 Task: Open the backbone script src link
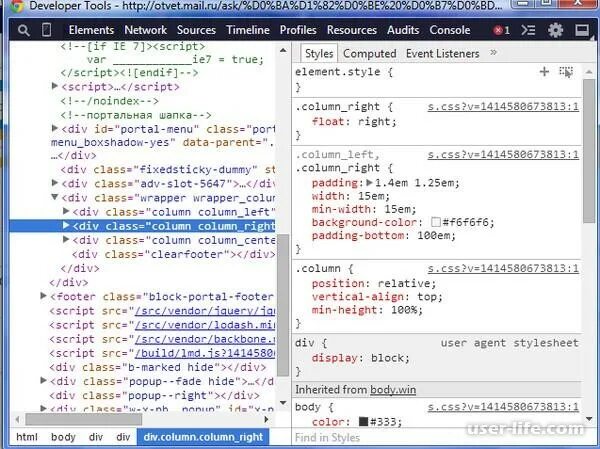pos(205,339)
